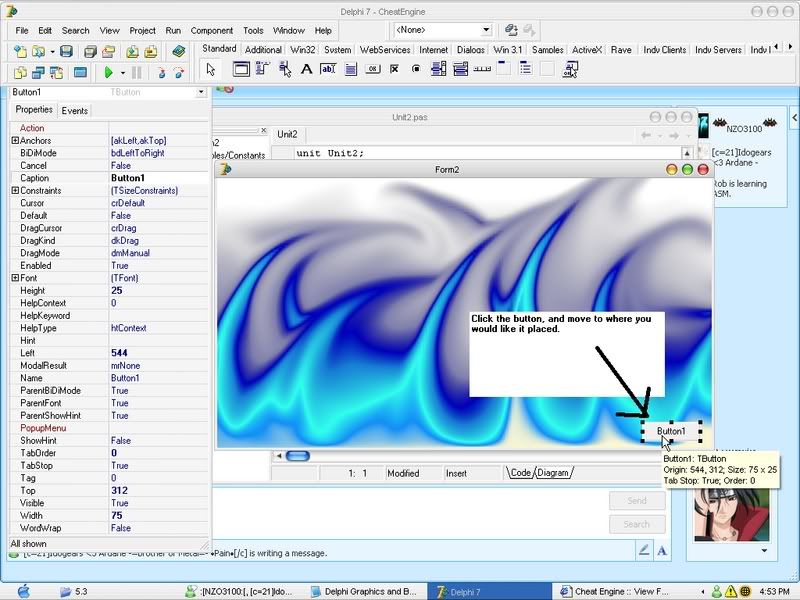
Task: Click the green Run arrow icon
Action: pyautogui.click(x=108, y=72)
